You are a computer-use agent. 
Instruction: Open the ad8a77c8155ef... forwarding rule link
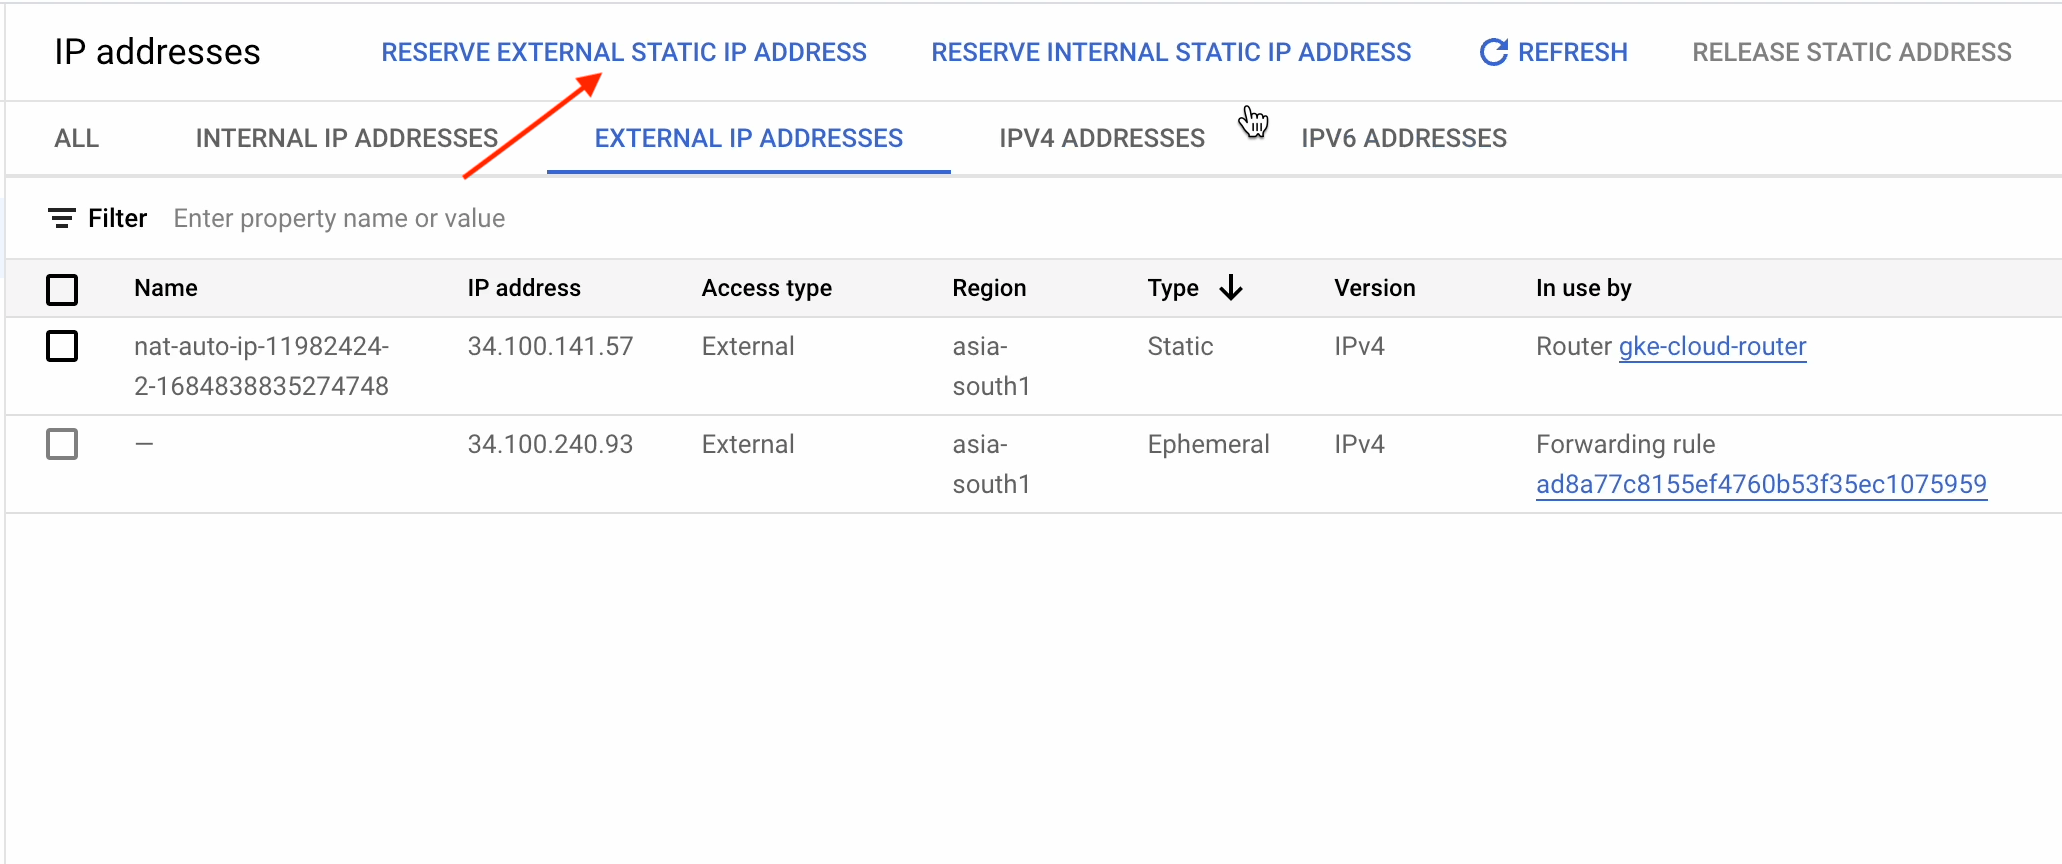coord(1761,485)
